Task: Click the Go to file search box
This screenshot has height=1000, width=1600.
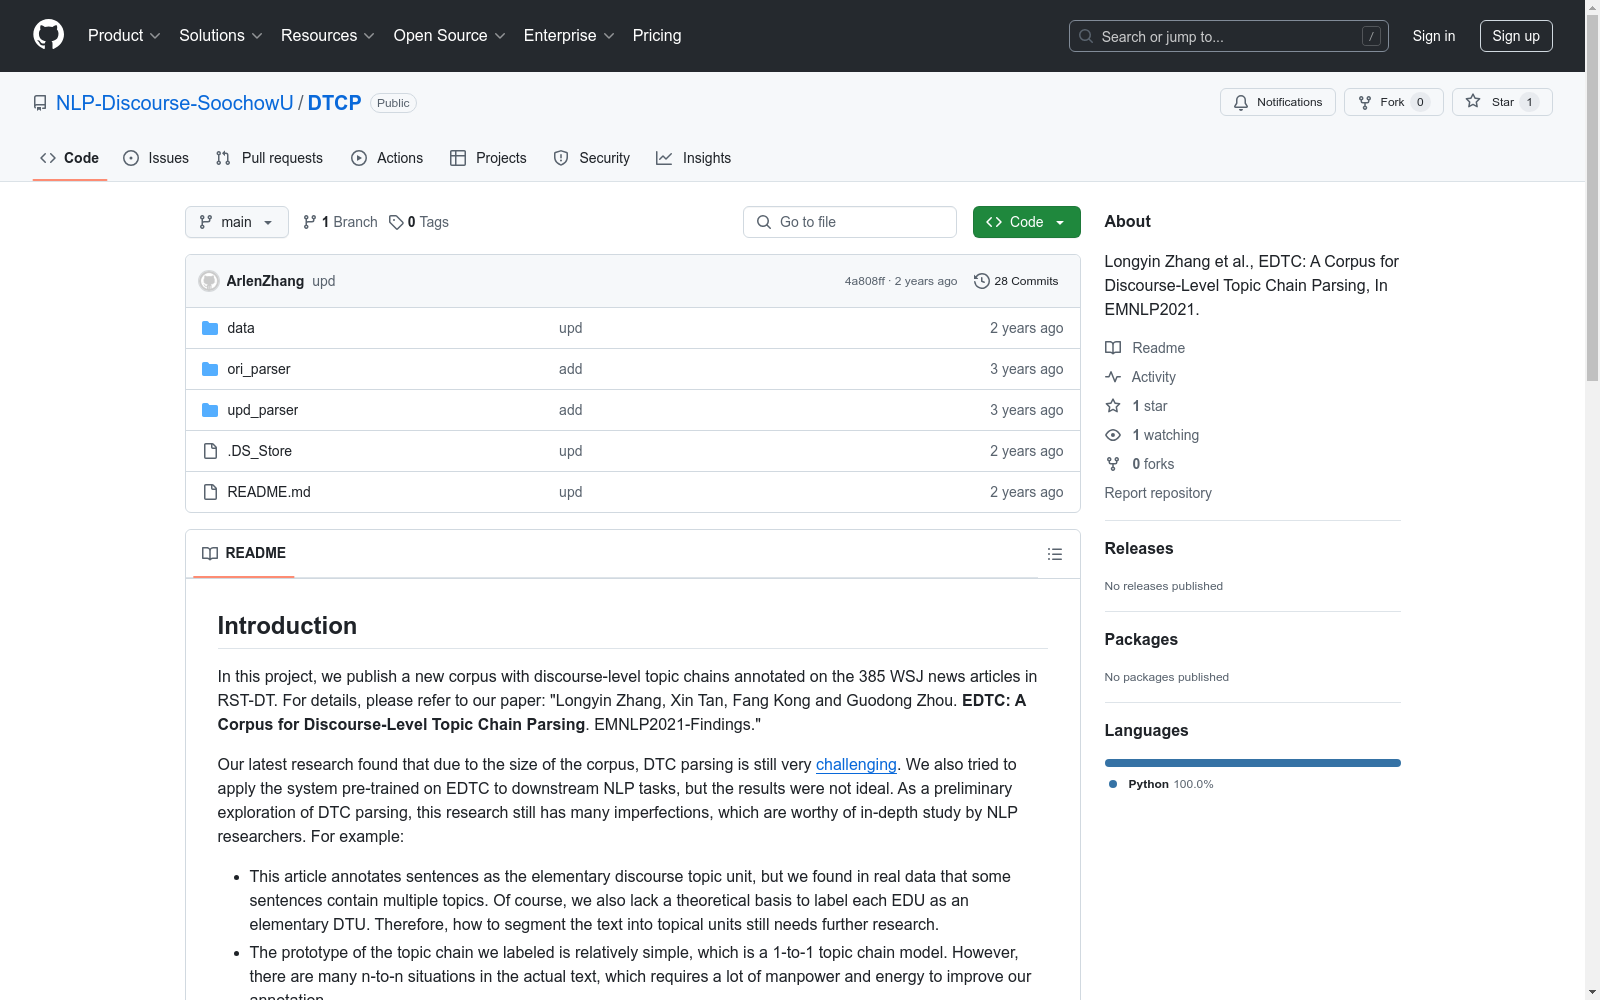Action: 850,222
